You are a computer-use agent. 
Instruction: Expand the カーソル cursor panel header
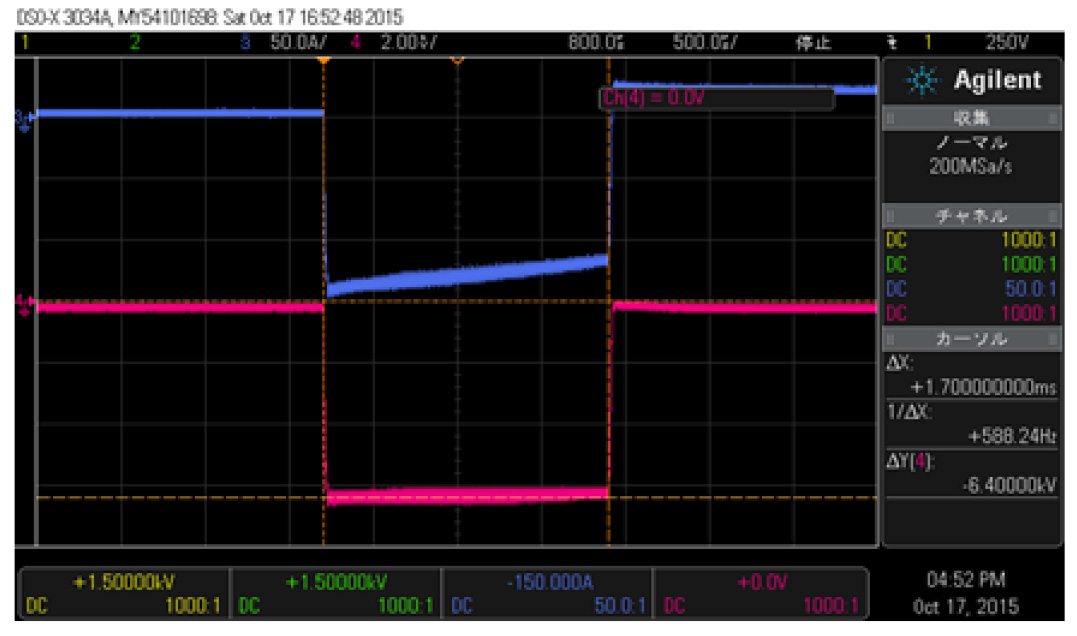(x=971, y=340)
